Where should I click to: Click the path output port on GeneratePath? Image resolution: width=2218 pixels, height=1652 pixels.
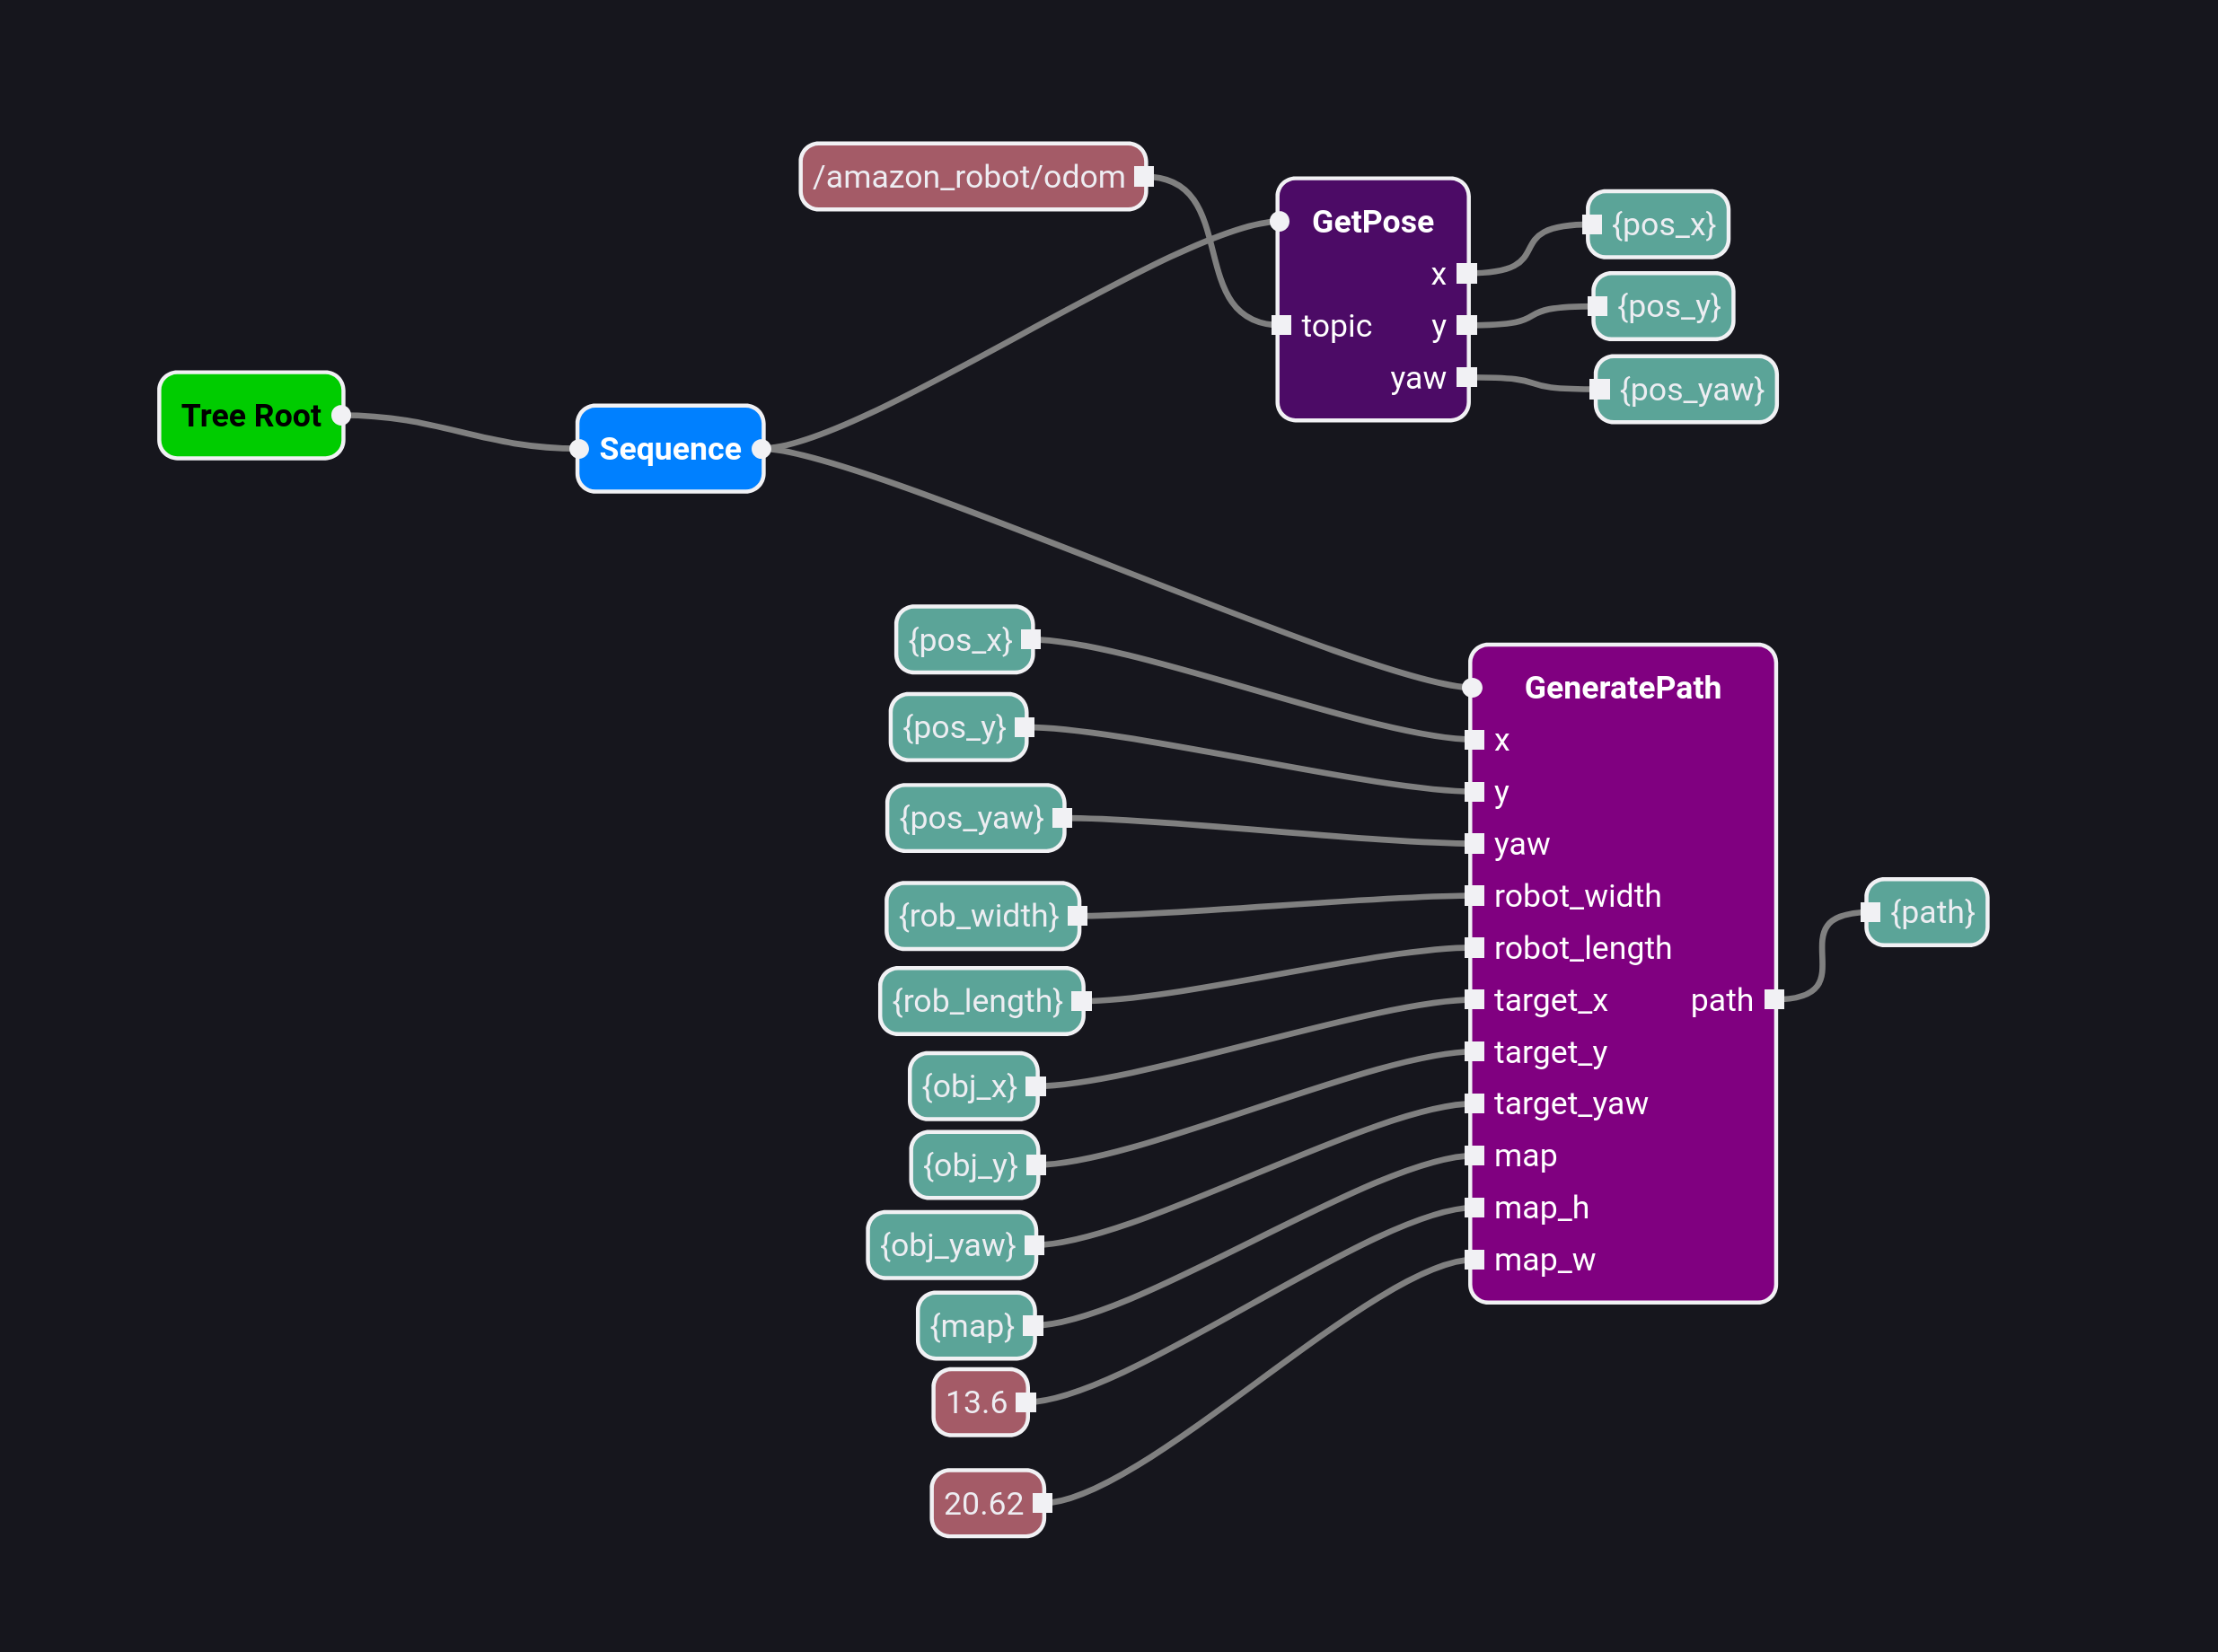tap(1774, 1000)
